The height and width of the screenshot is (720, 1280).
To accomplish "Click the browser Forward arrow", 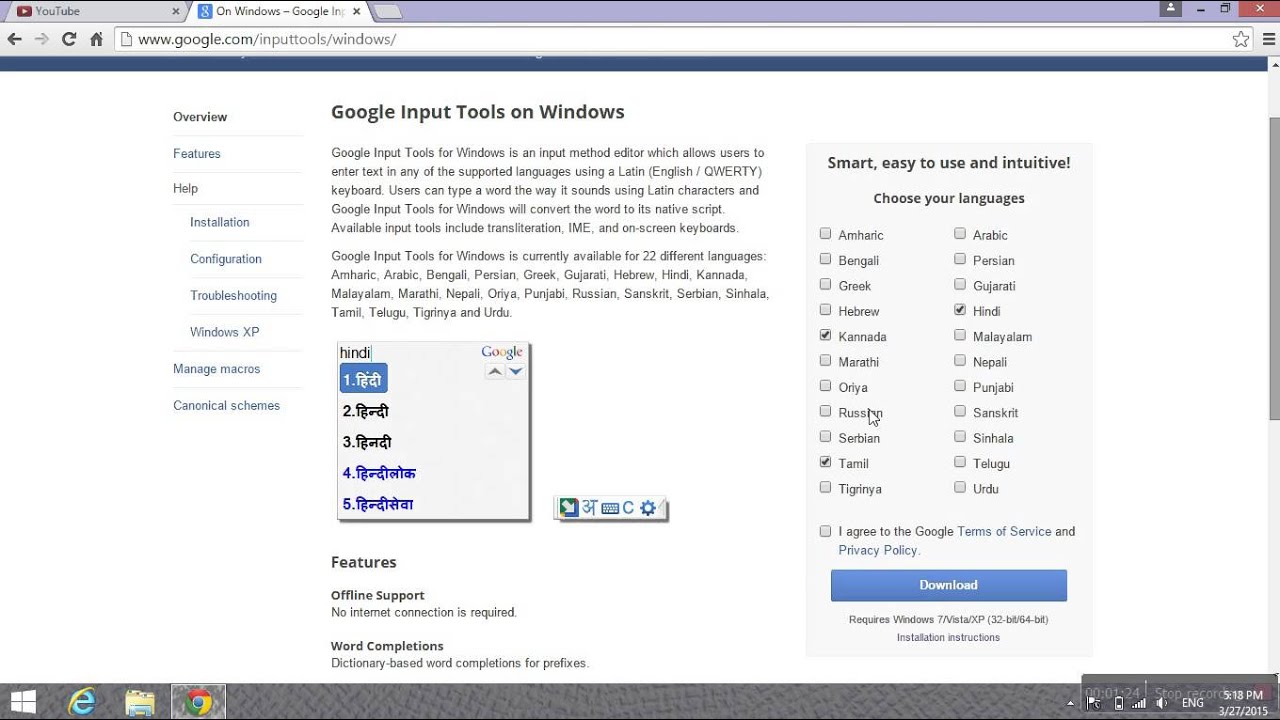I will [x=41, y=39].
